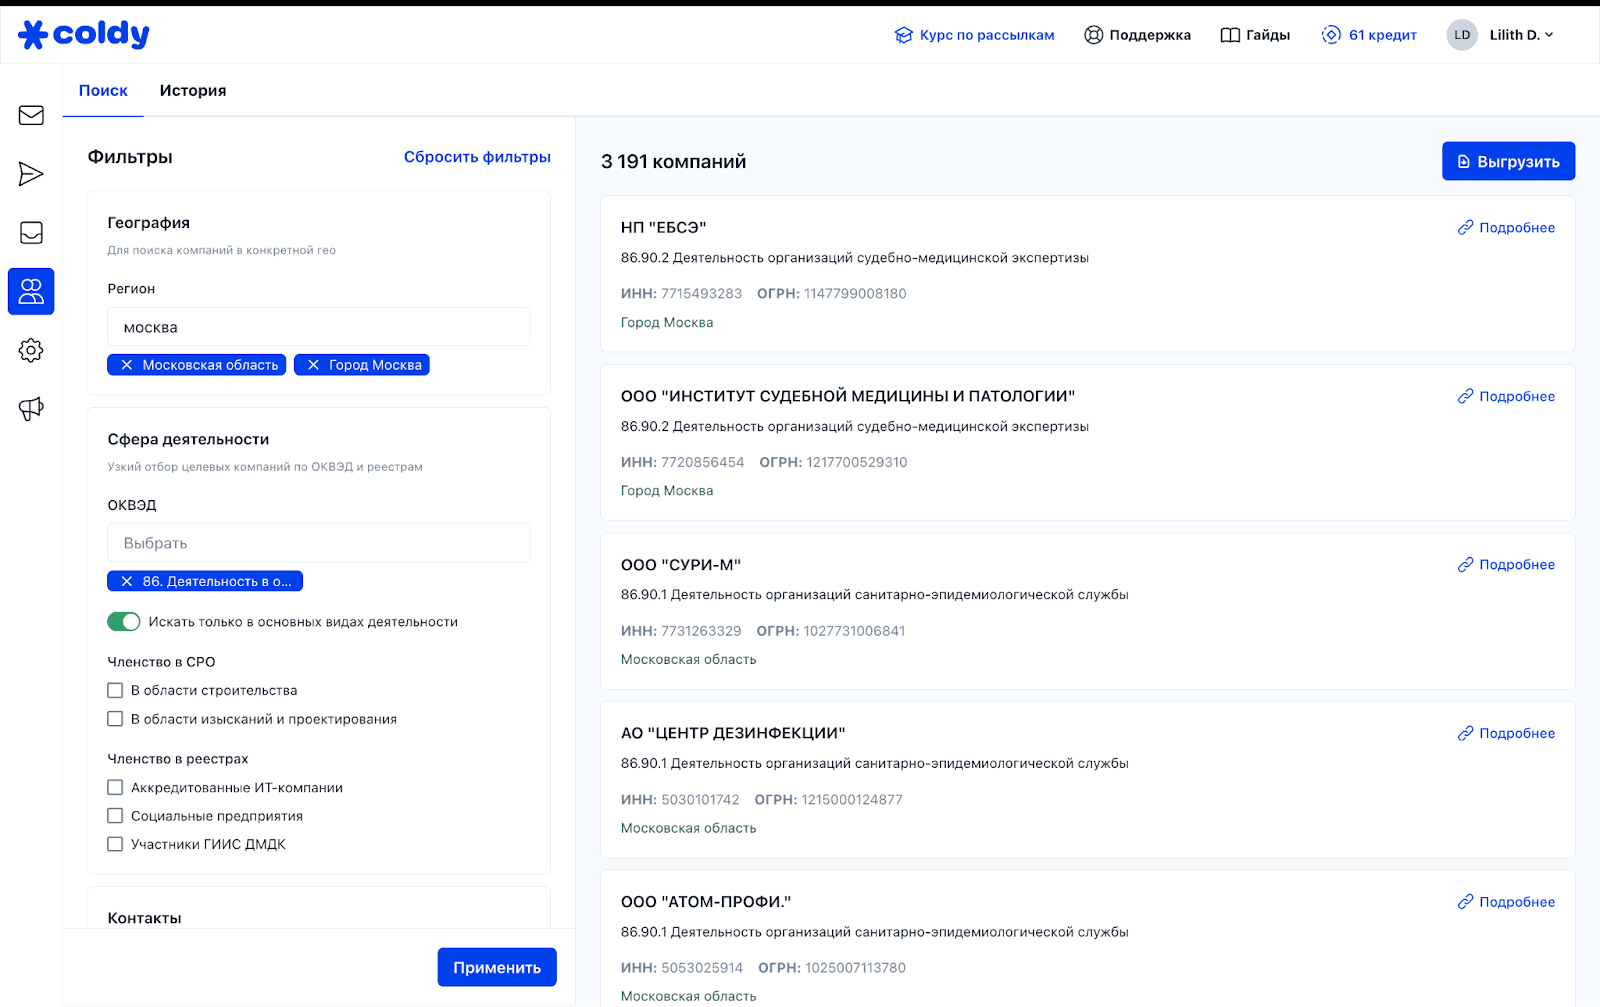Open the paper plane campaigns icon

tap(31, 174)
